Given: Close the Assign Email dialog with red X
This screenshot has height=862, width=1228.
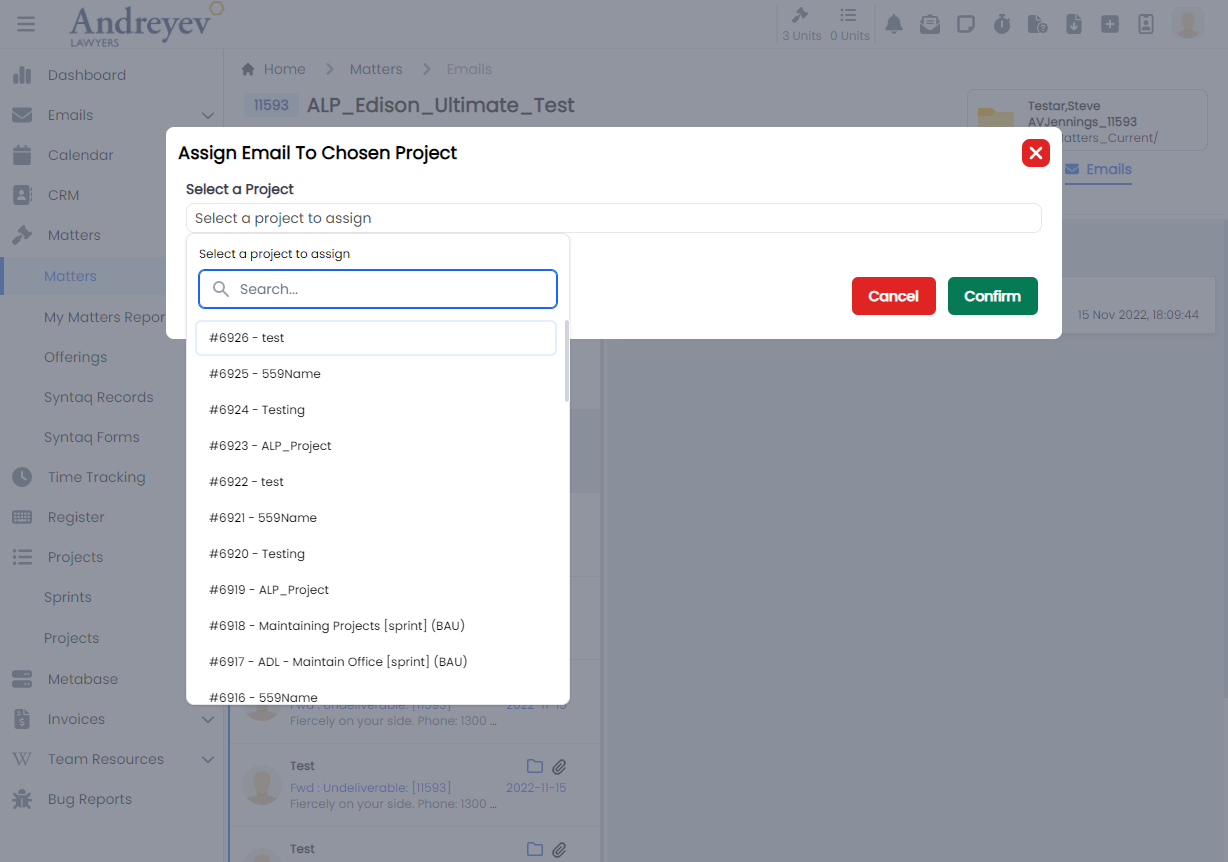Looking at the screenshot, I should pos(1035,153).
